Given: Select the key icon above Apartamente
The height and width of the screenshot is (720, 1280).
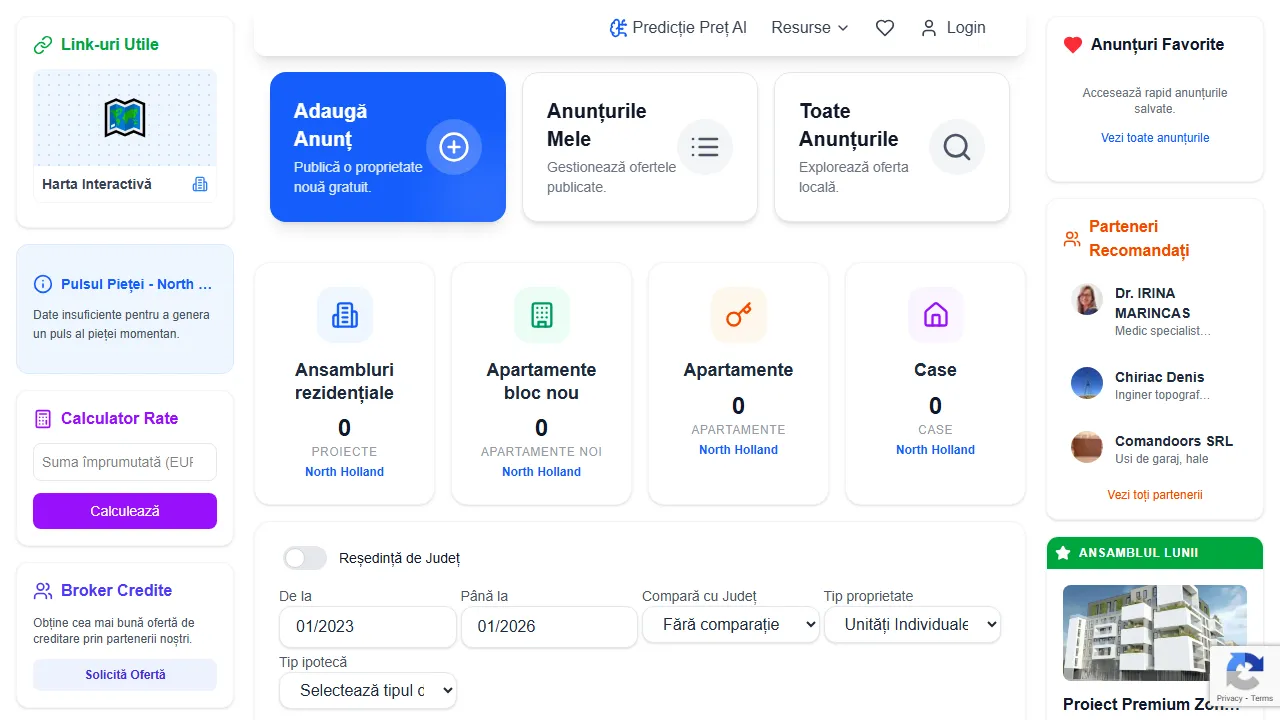Looking at the screenshot, I should [x=738, y=315].
